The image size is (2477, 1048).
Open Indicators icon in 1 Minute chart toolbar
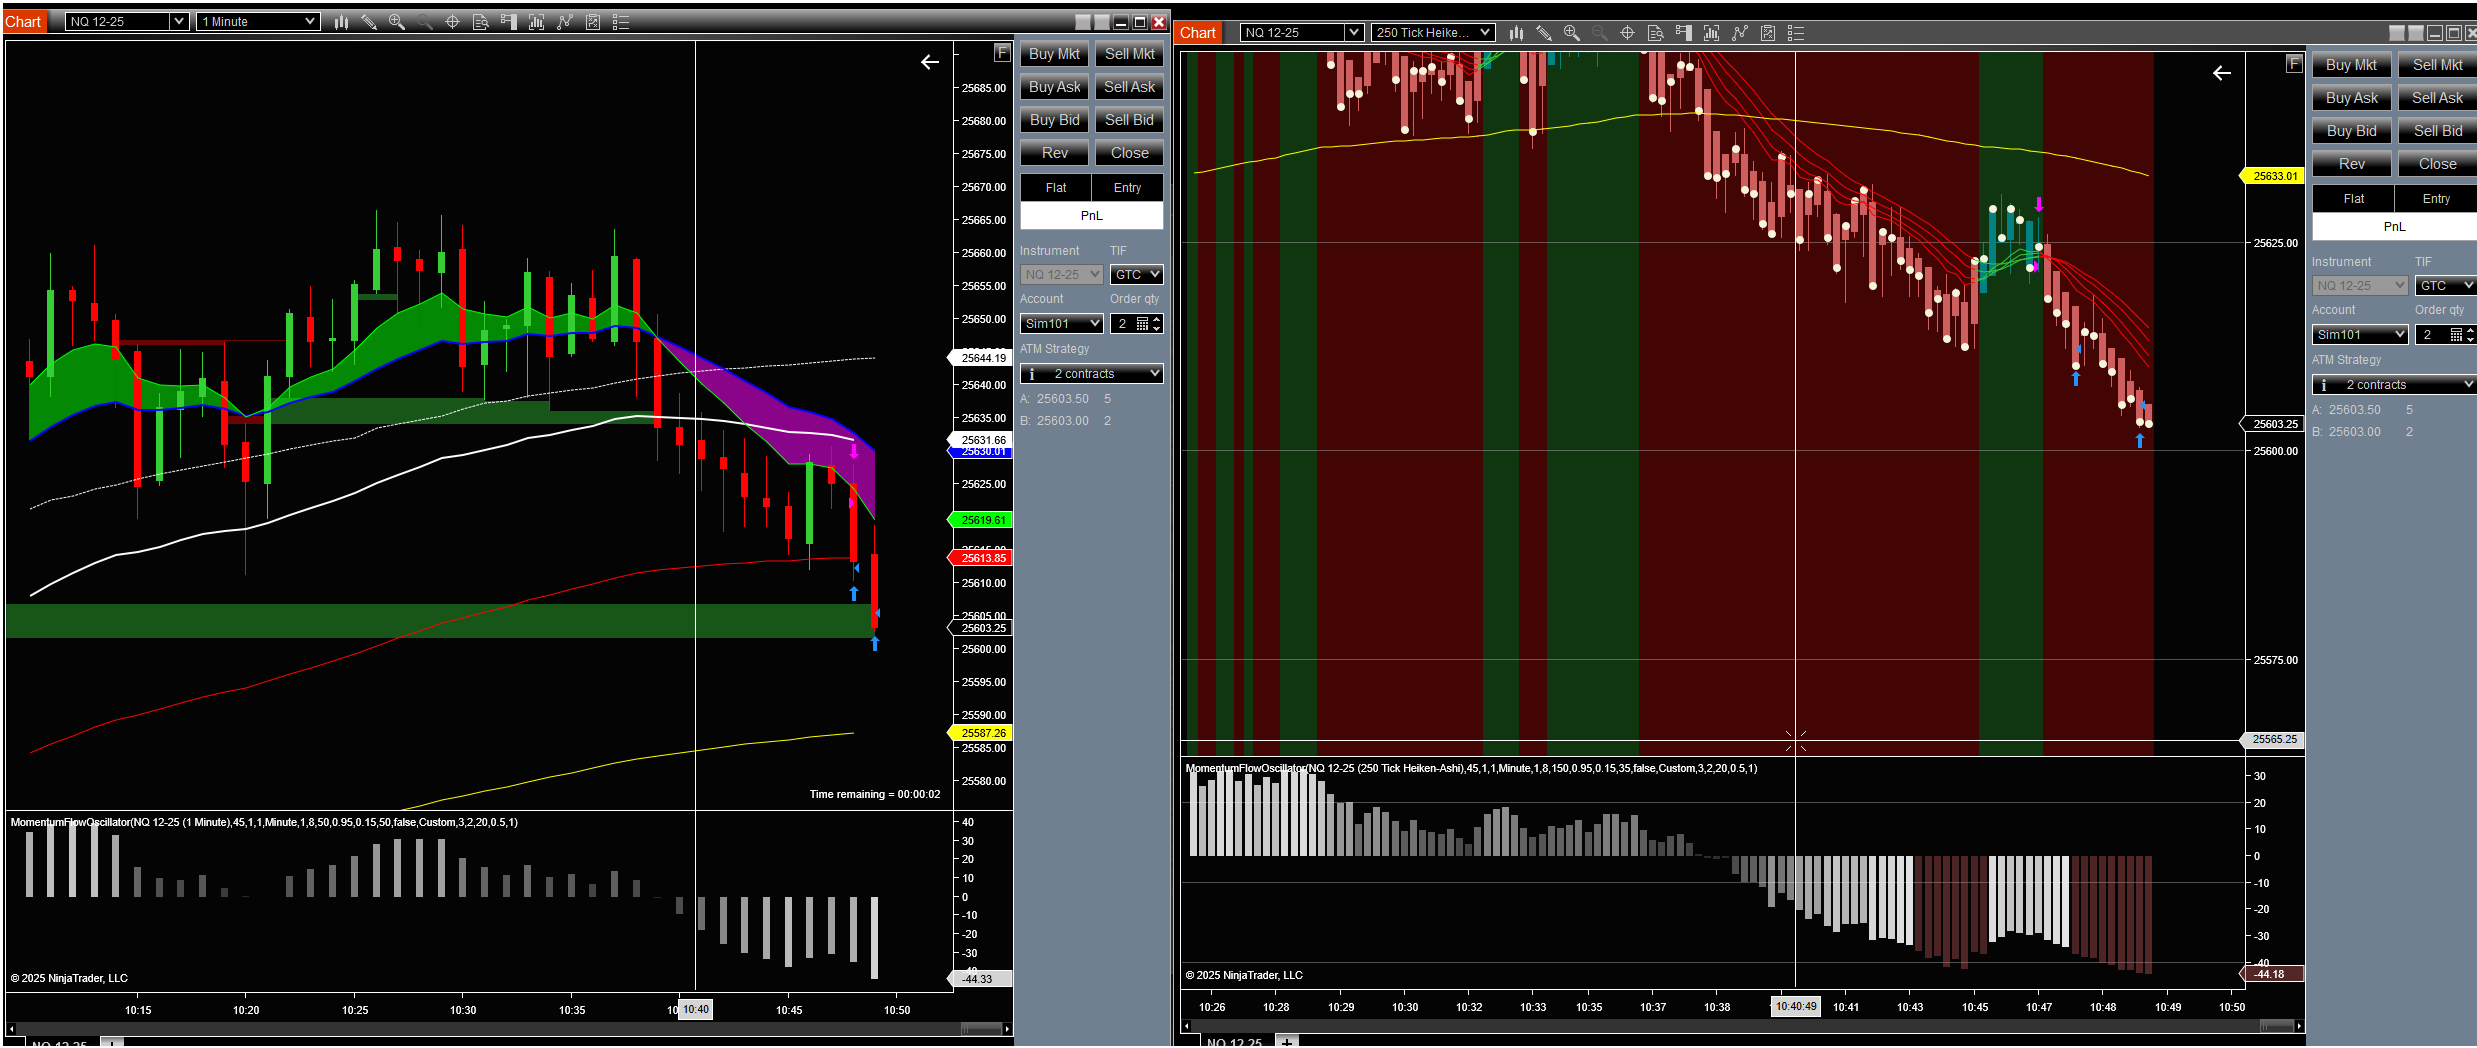[x=565, y=22]
